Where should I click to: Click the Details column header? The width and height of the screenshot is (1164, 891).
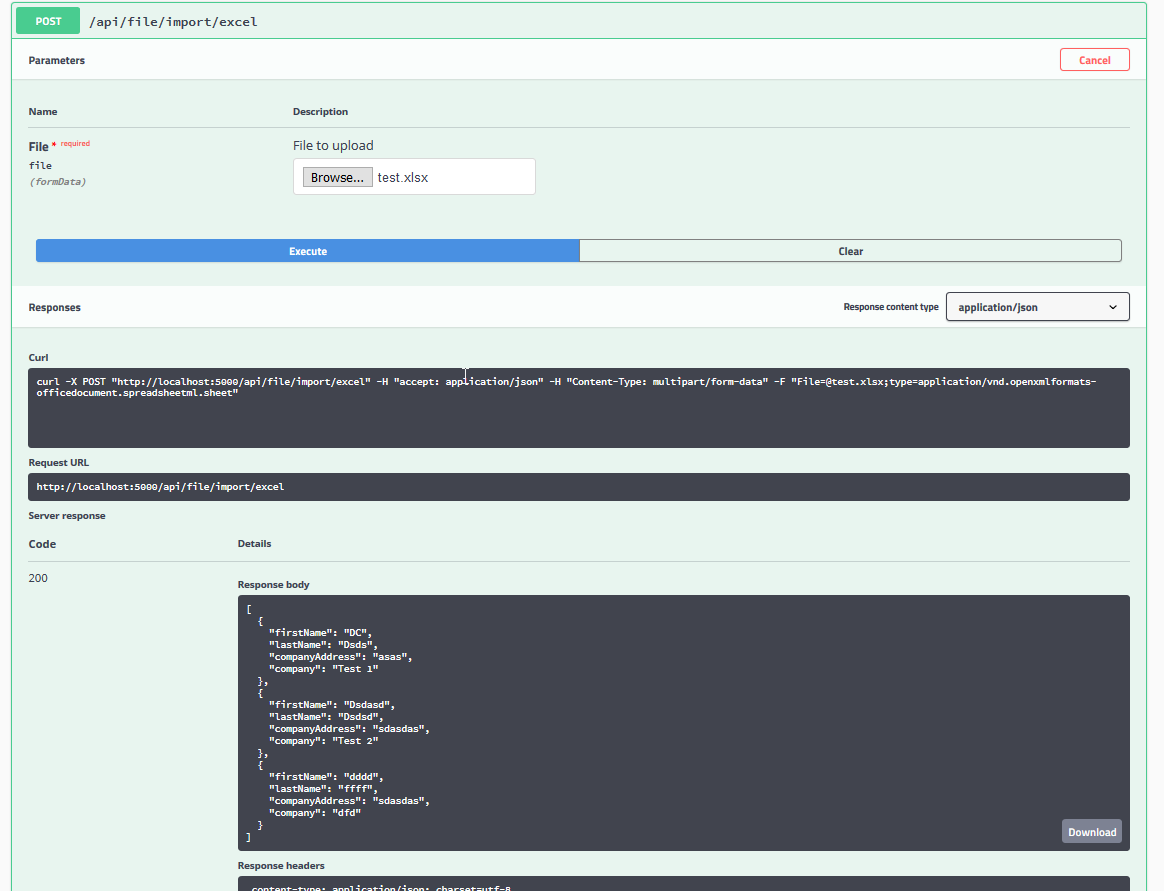(254, 544)
